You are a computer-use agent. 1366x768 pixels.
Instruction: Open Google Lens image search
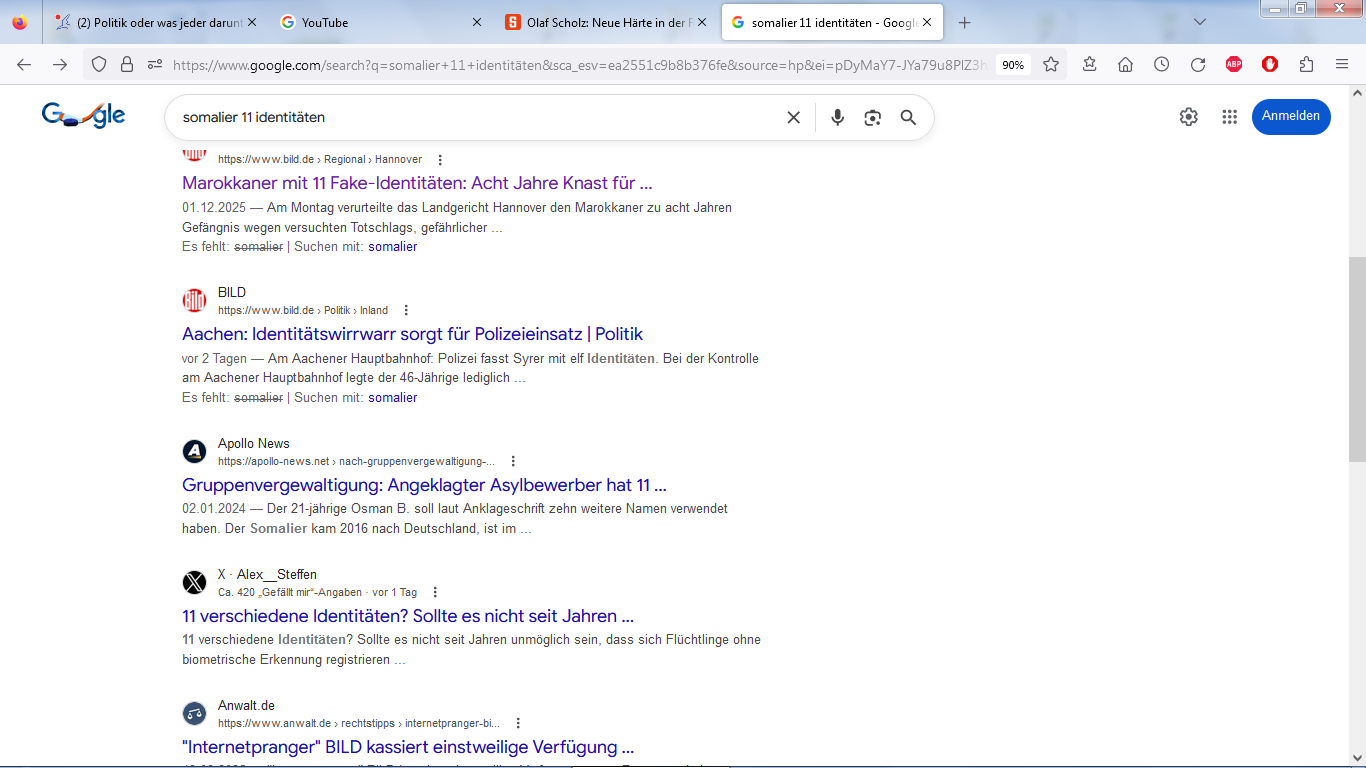point(872,117)
